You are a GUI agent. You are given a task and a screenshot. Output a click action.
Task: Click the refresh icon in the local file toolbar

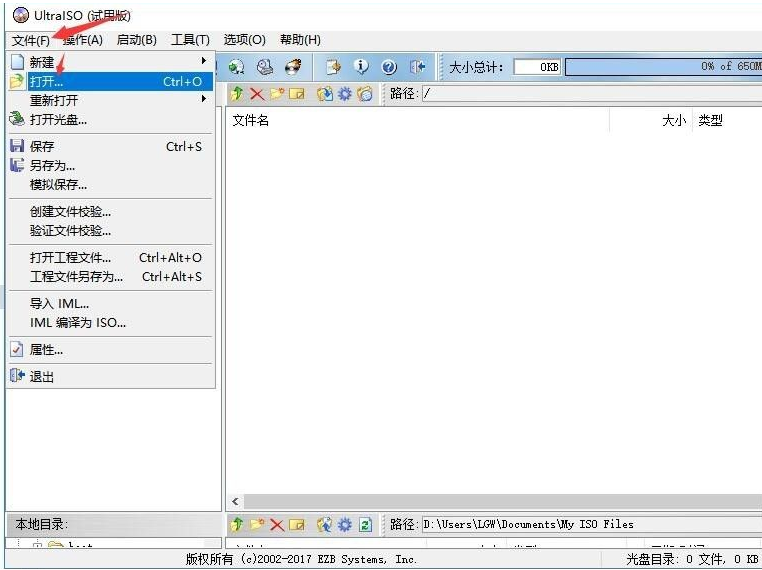pos(365,524)
